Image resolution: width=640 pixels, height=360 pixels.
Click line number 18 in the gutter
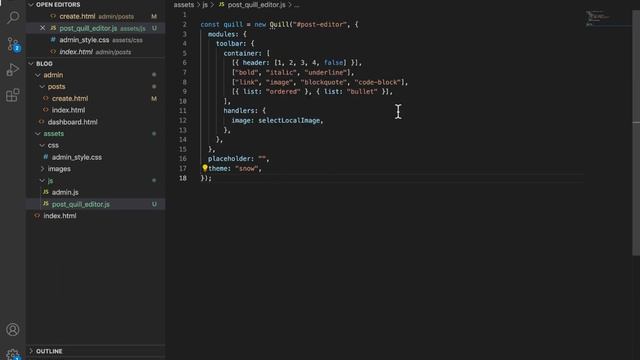182,178
